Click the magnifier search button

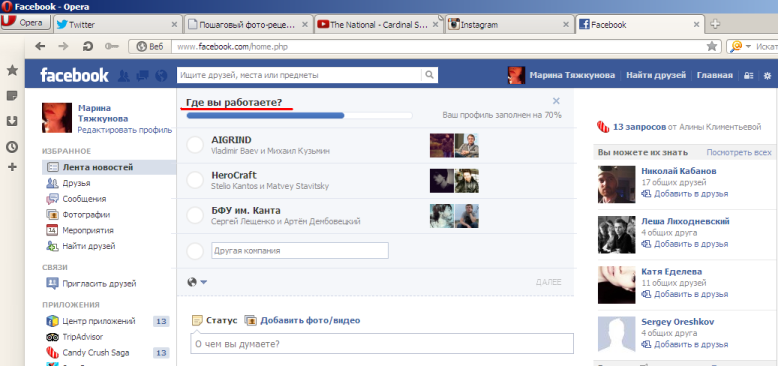[430, 75]
